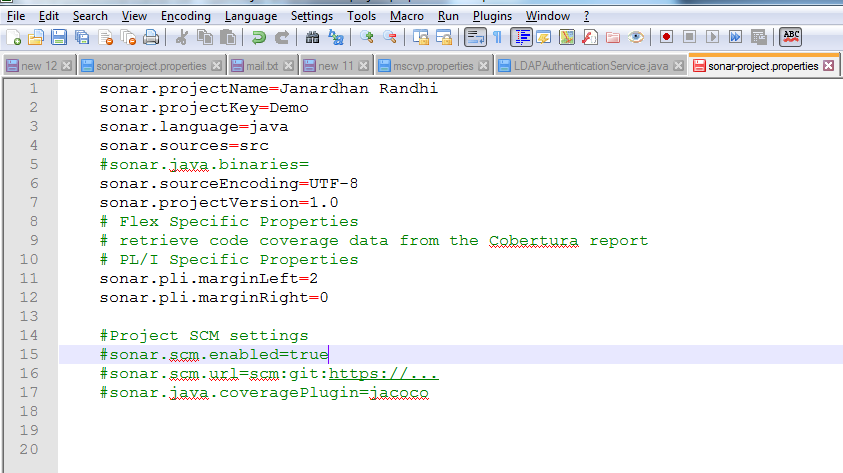Open the Search menu

click(x=90, y=16)
